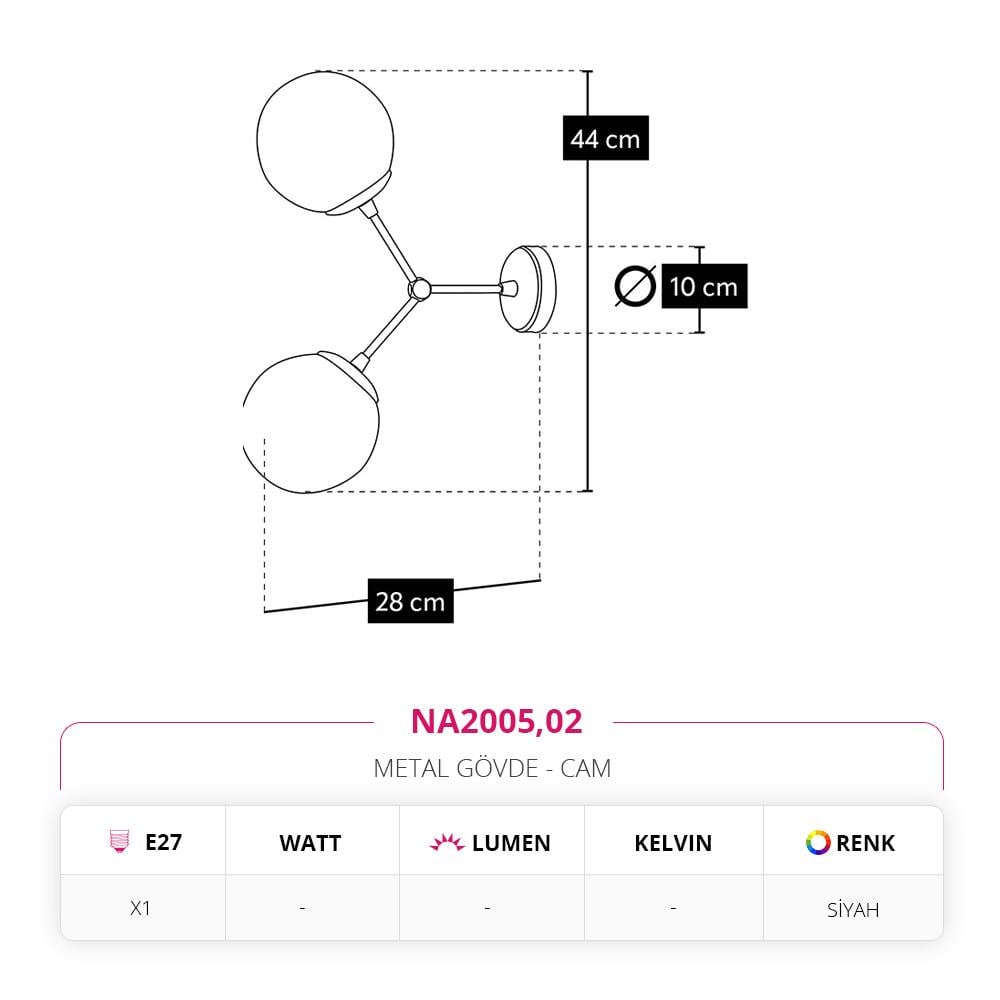The image size is (1000, 1000).
Task: Click the upper glass globe drawing
Action: [325, 143]
